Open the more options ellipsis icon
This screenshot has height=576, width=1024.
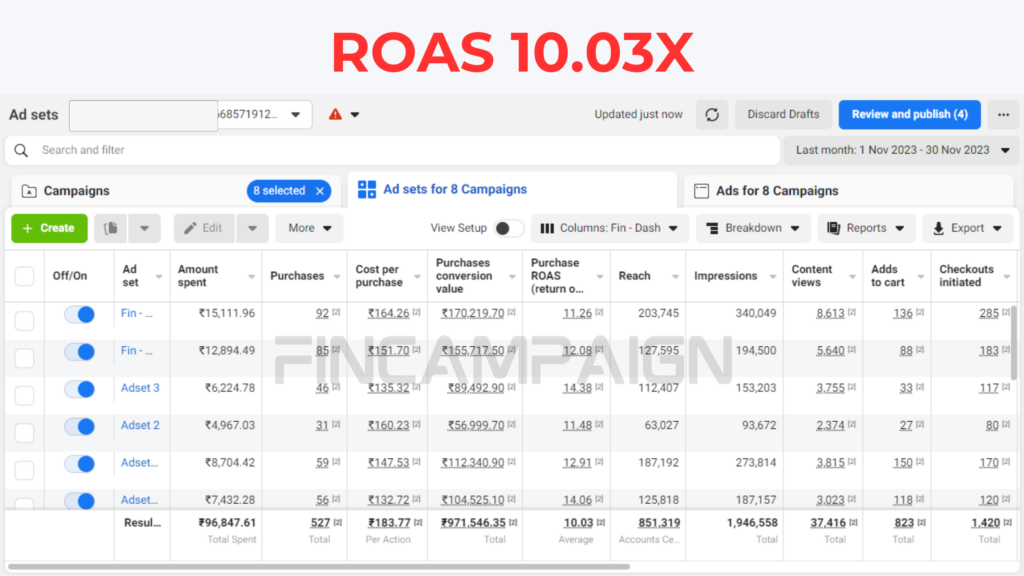coord(1003,114)
